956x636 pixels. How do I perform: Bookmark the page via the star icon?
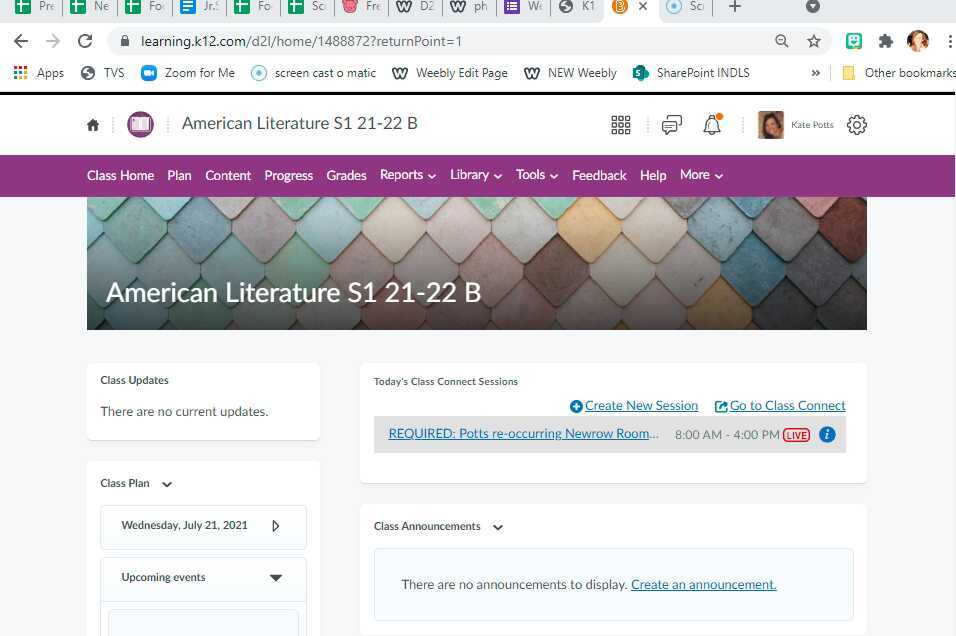814,42
